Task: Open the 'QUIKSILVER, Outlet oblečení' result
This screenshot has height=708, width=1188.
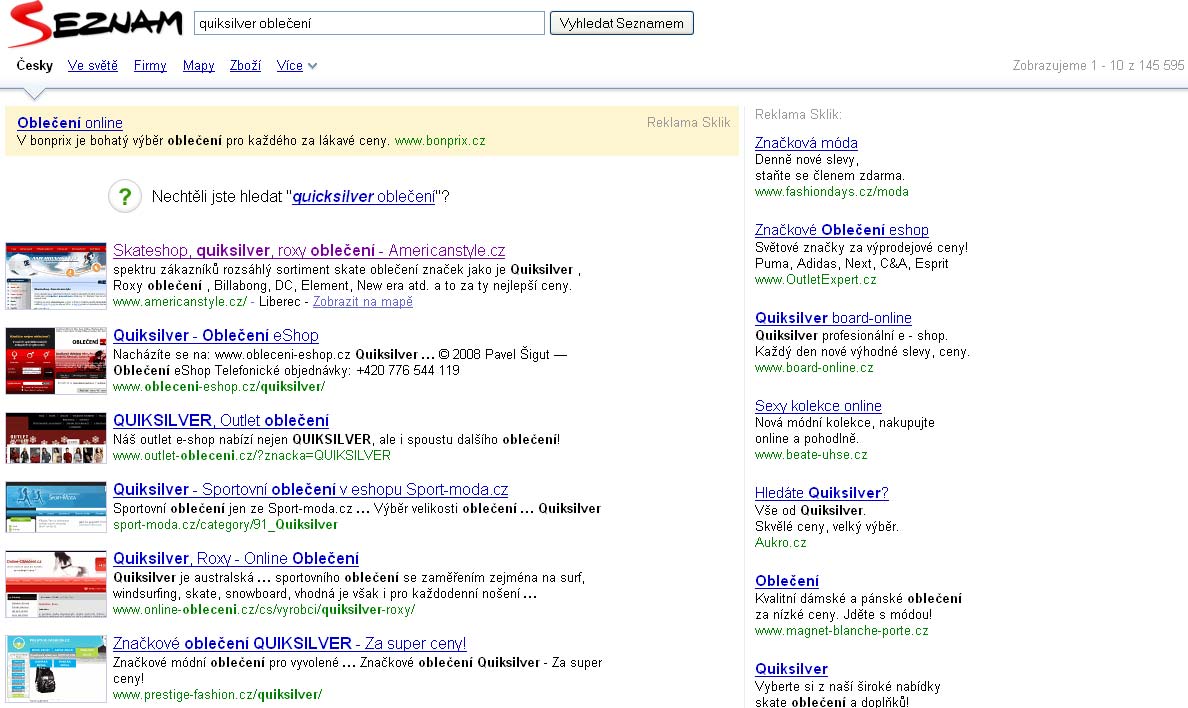Action: [x=221, y=420]
